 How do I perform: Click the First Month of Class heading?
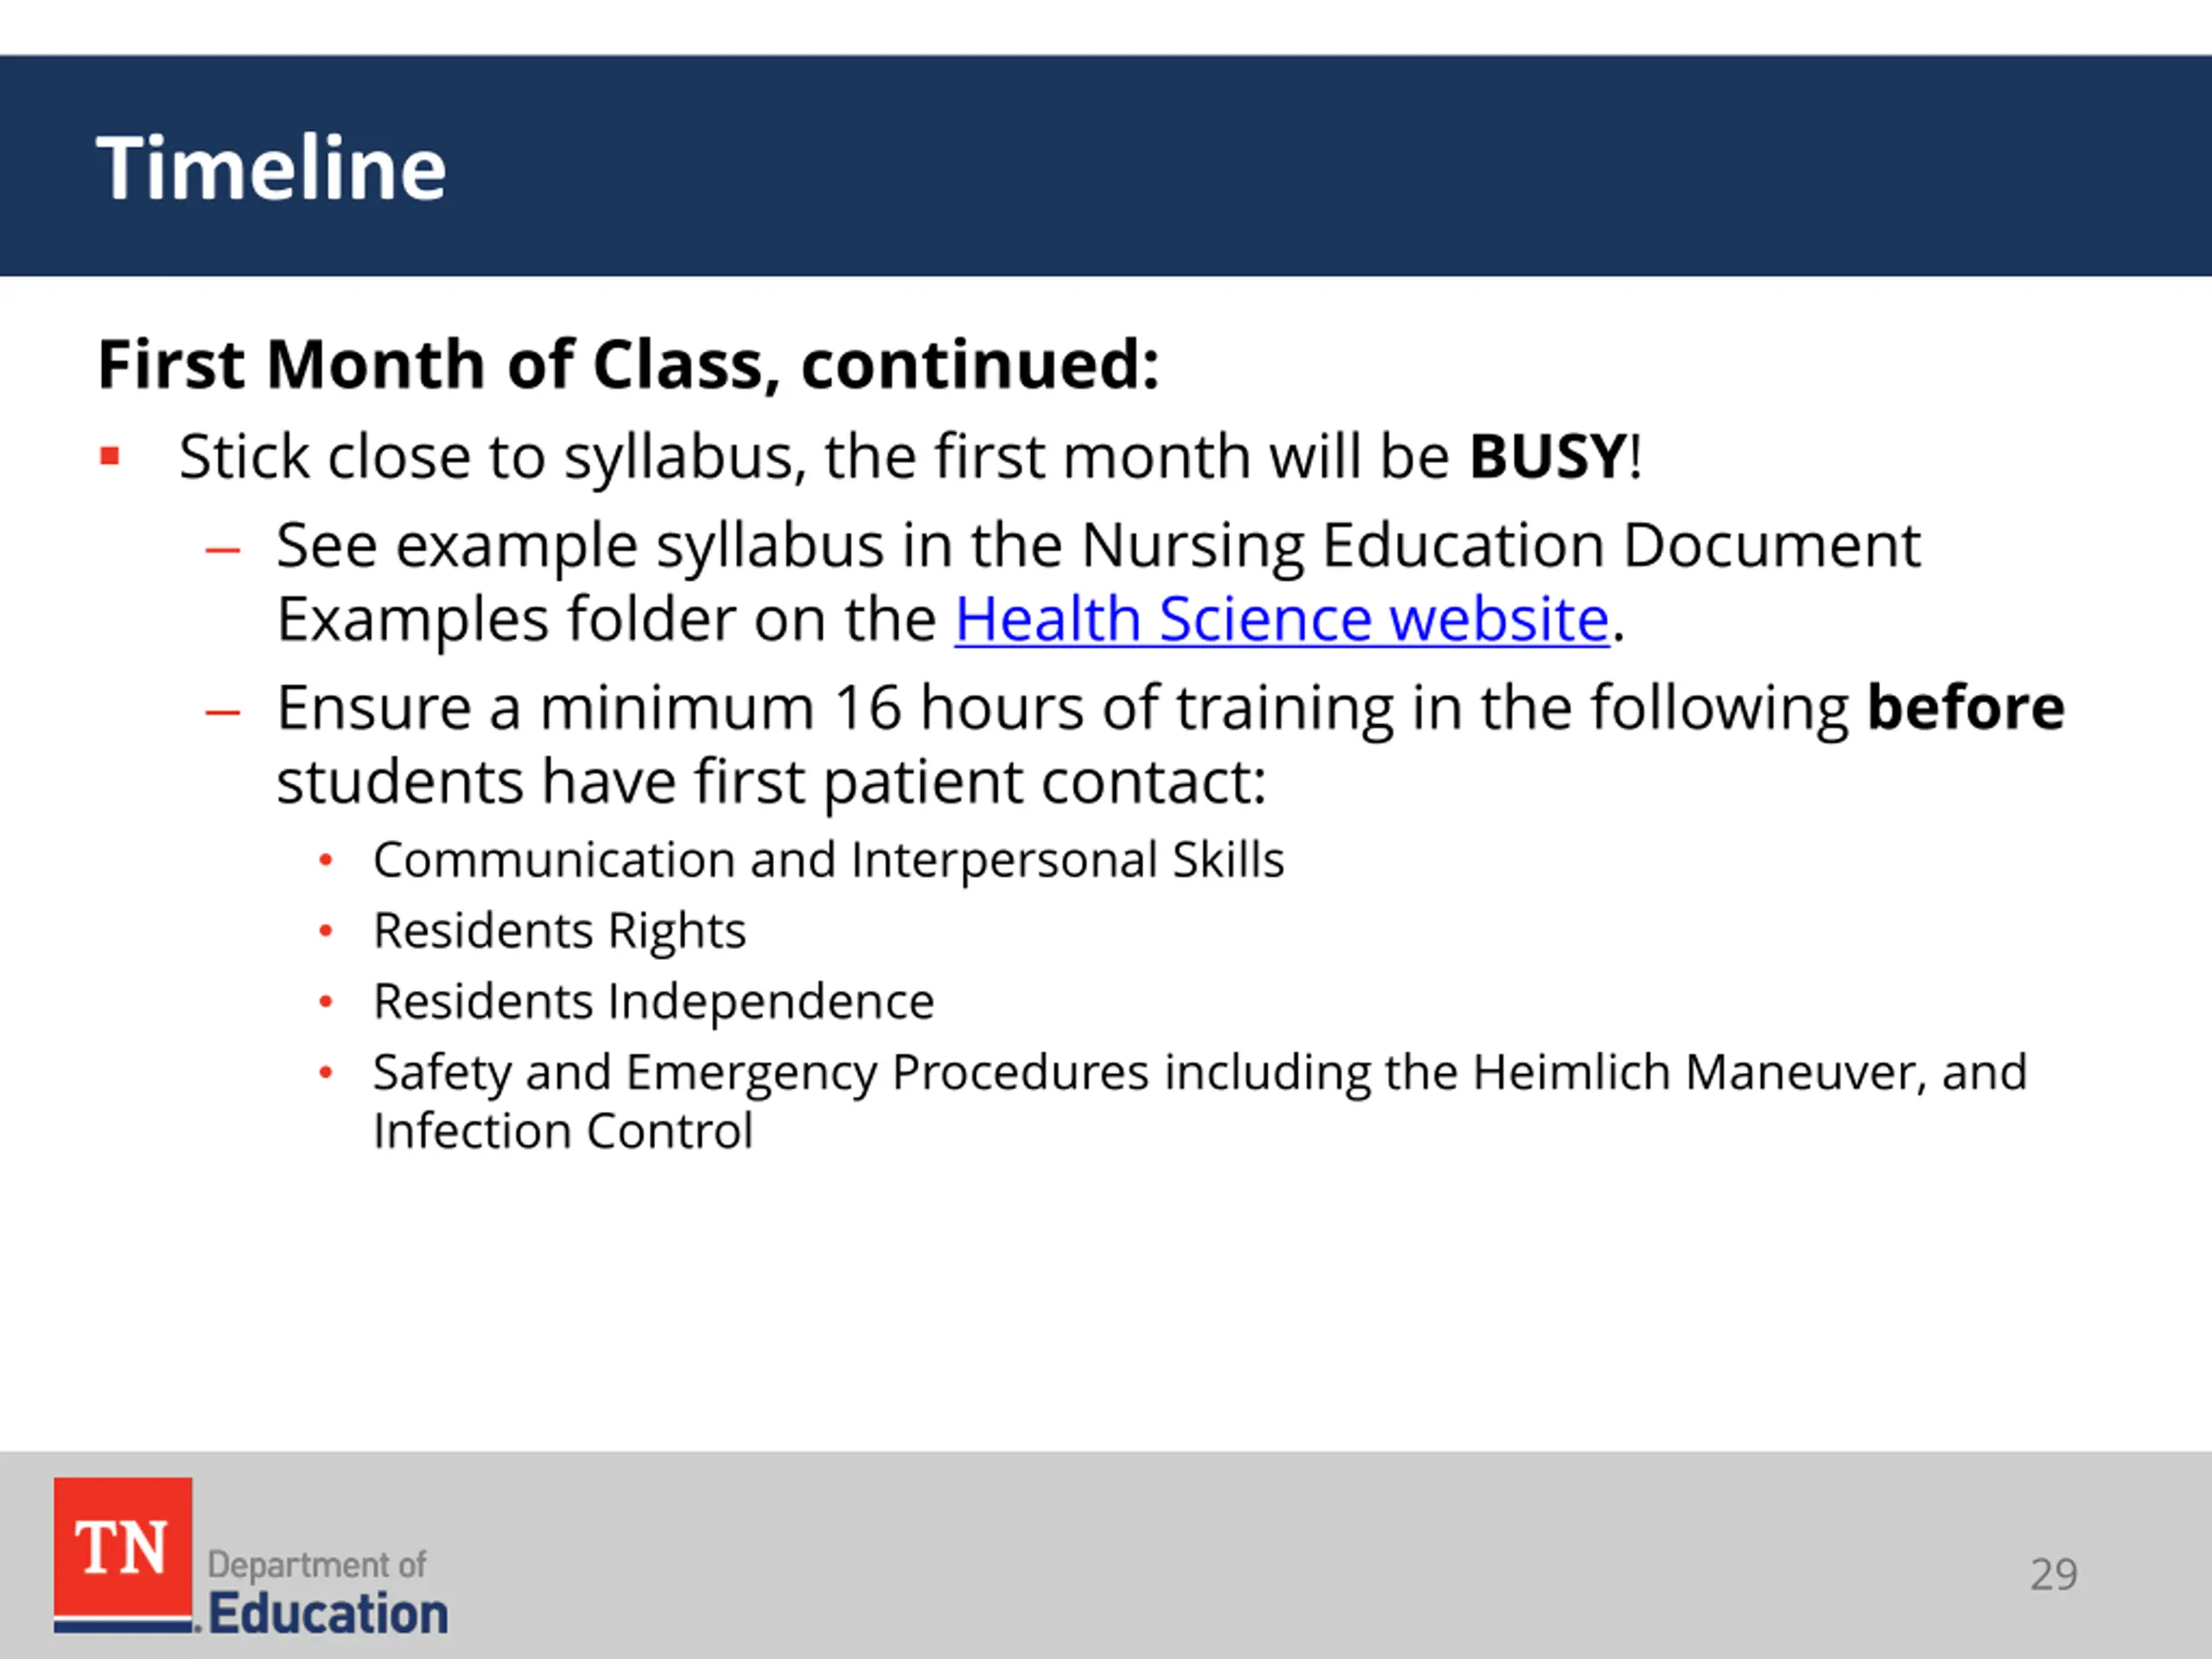point(628,364)
